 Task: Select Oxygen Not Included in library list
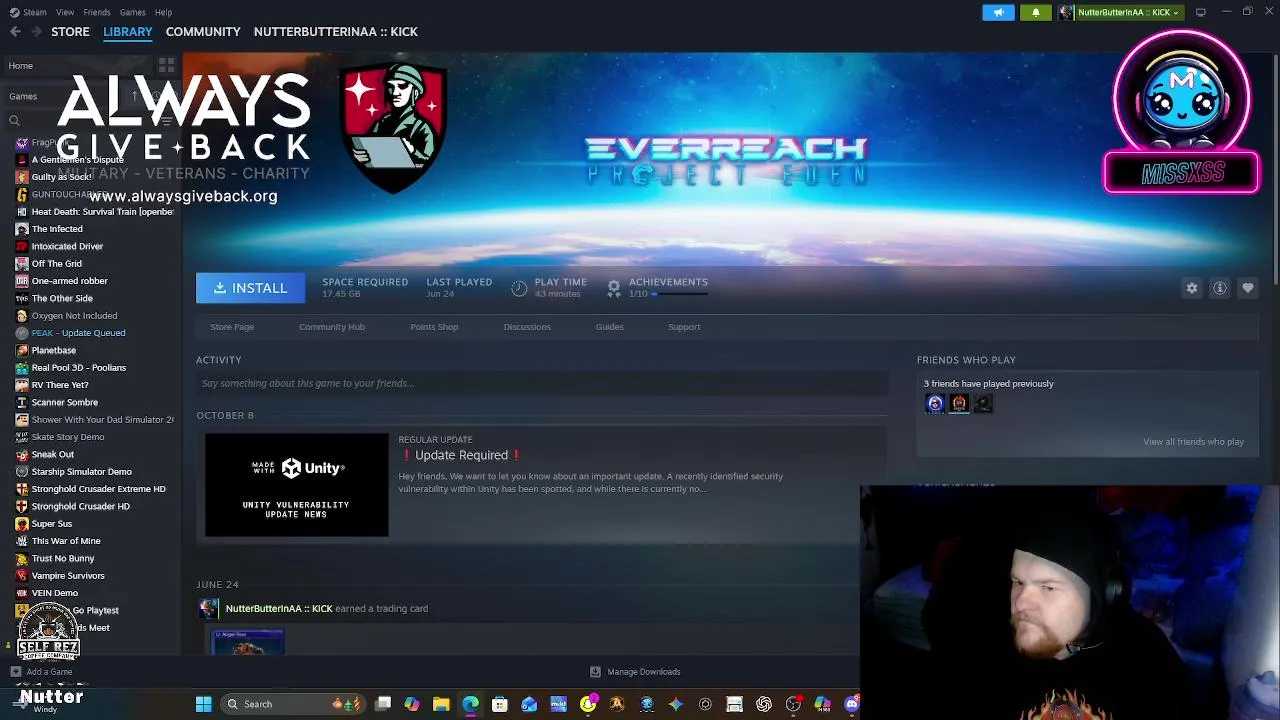(x=74, y=316)
